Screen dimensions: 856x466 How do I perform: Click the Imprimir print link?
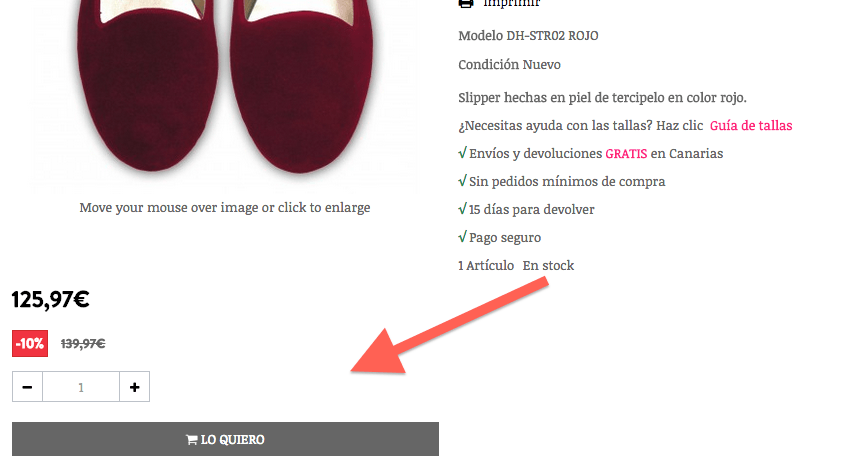(512, 3)
